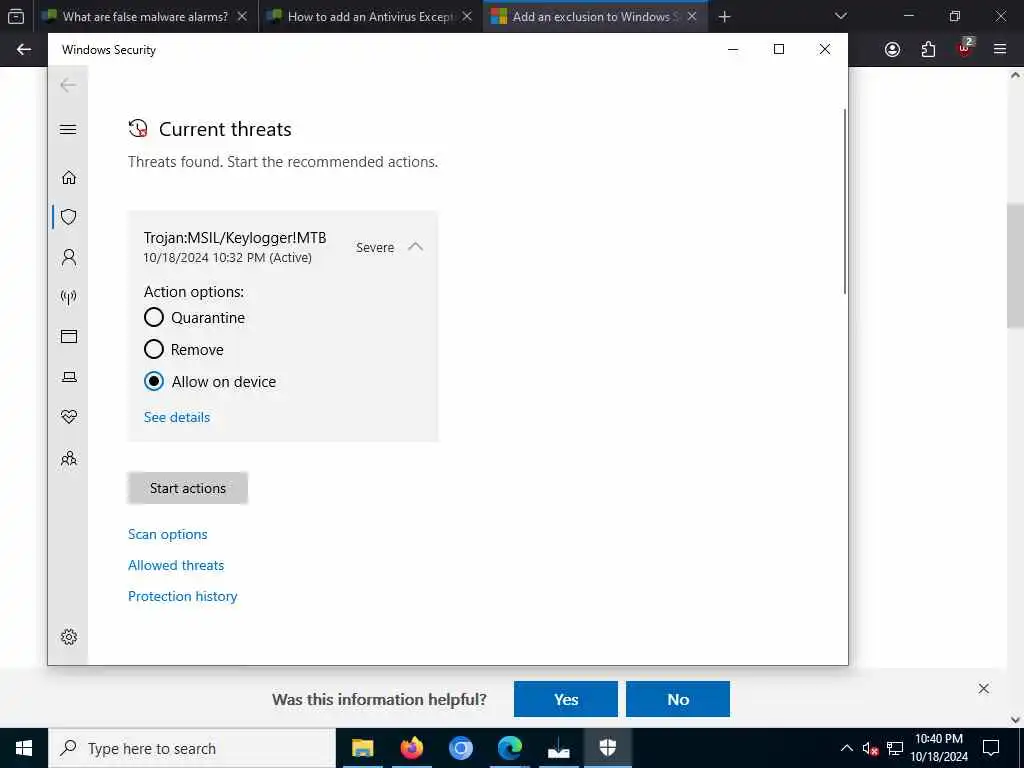Open the See details link

pyautogui.click(x=177, y=417)
